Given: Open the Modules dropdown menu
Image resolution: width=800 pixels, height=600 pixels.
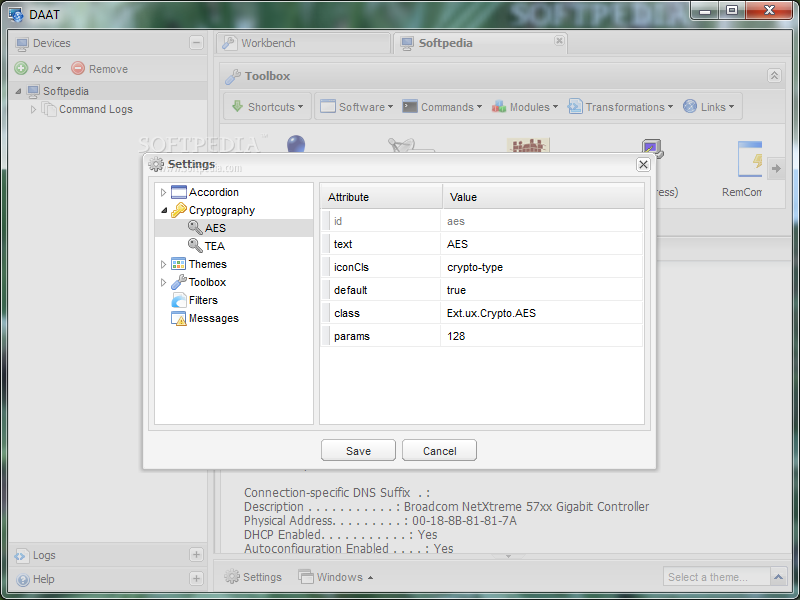Looking at the screenshot, I should [x=525, y=107].
